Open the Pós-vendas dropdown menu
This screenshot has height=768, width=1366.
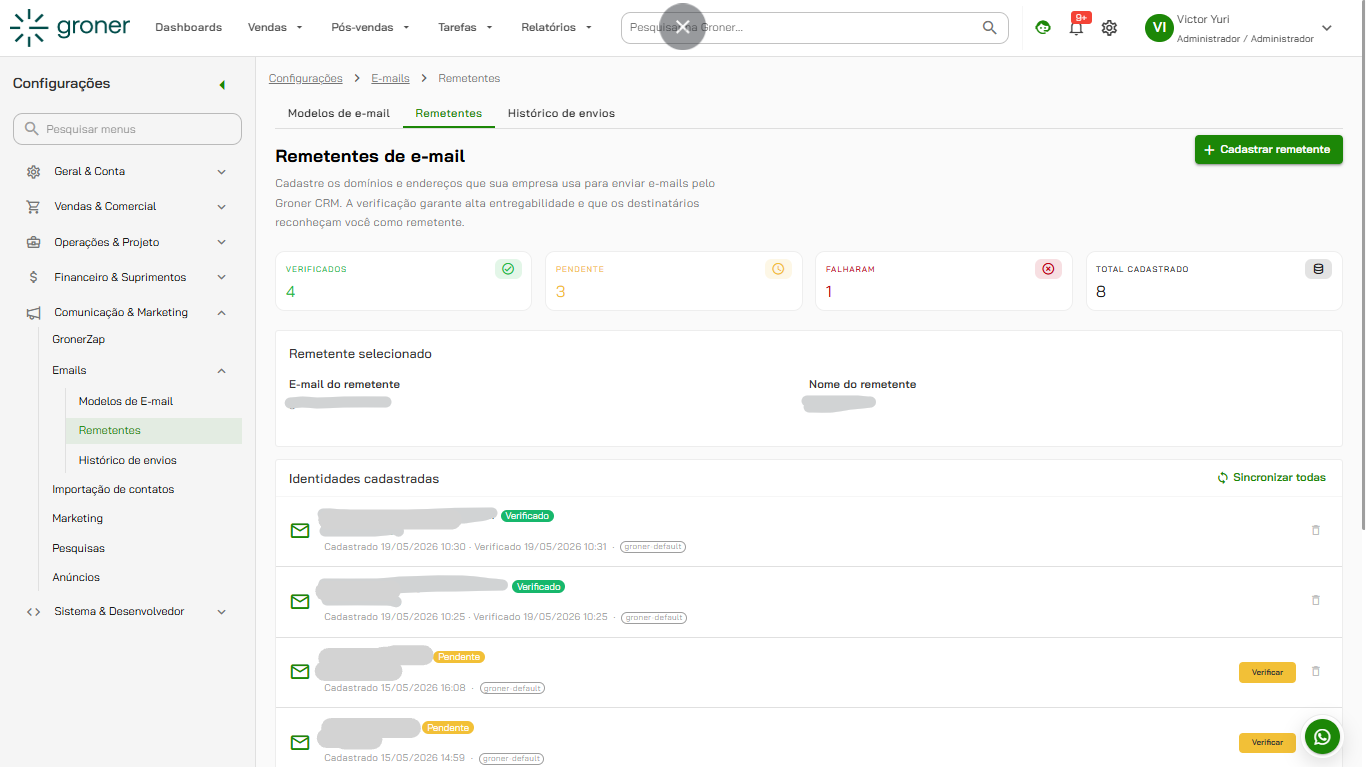[370, 28]
